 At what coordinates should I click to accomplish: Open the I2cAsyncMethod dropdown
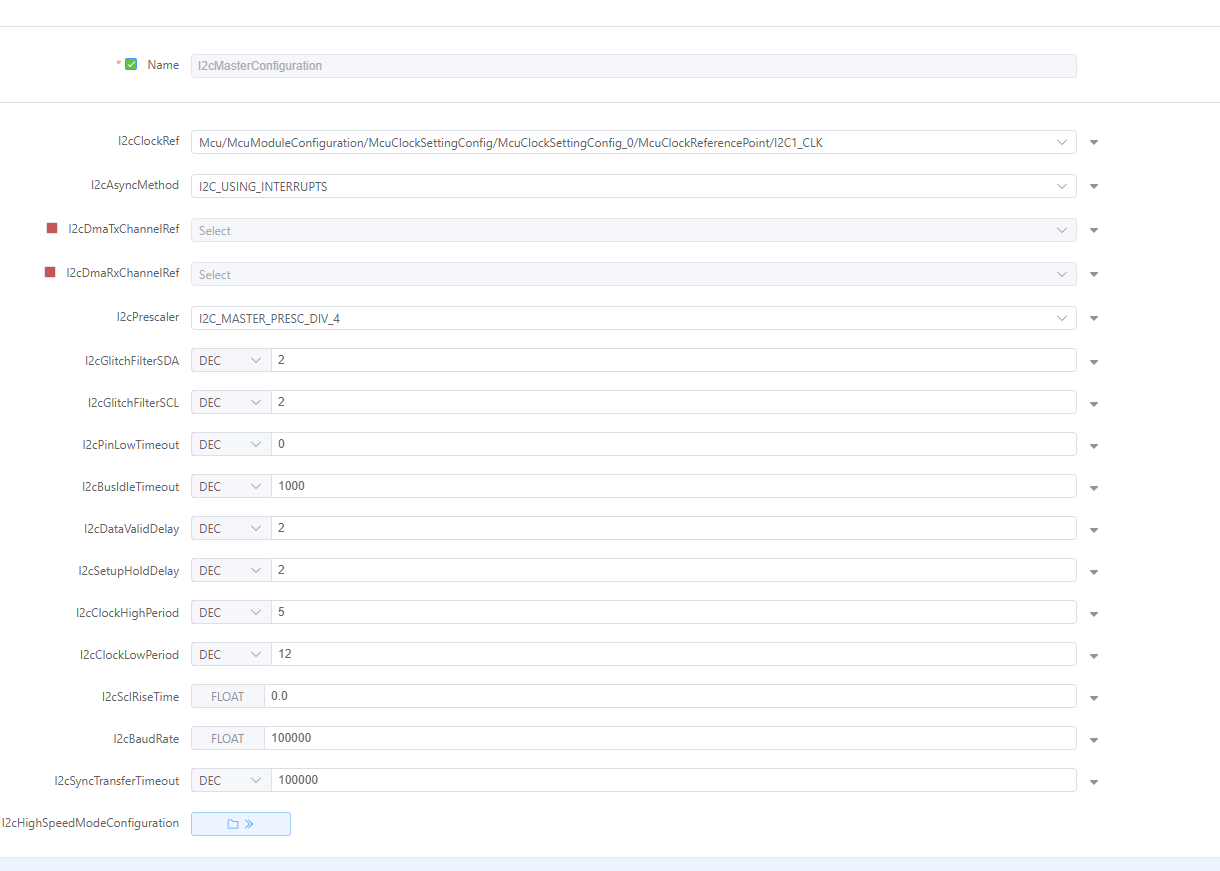click(1062, 186)
